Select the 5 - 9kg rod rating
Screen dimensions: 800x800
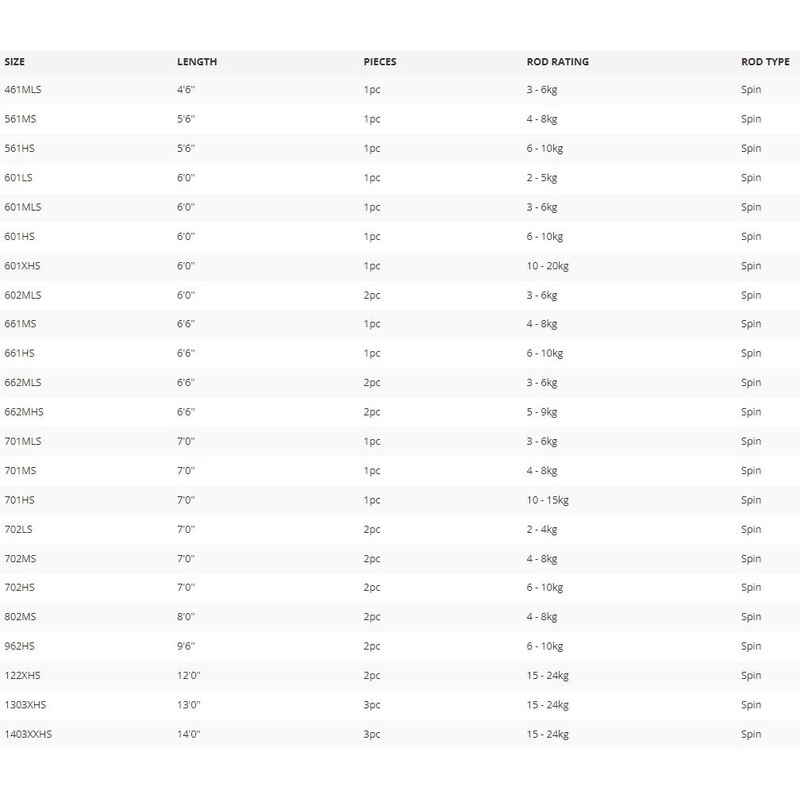pos(543,412)
